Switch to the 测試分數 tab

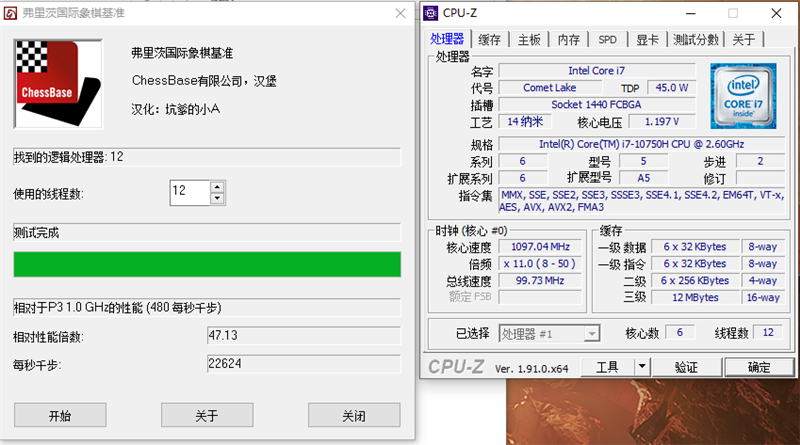click(696, 39)
